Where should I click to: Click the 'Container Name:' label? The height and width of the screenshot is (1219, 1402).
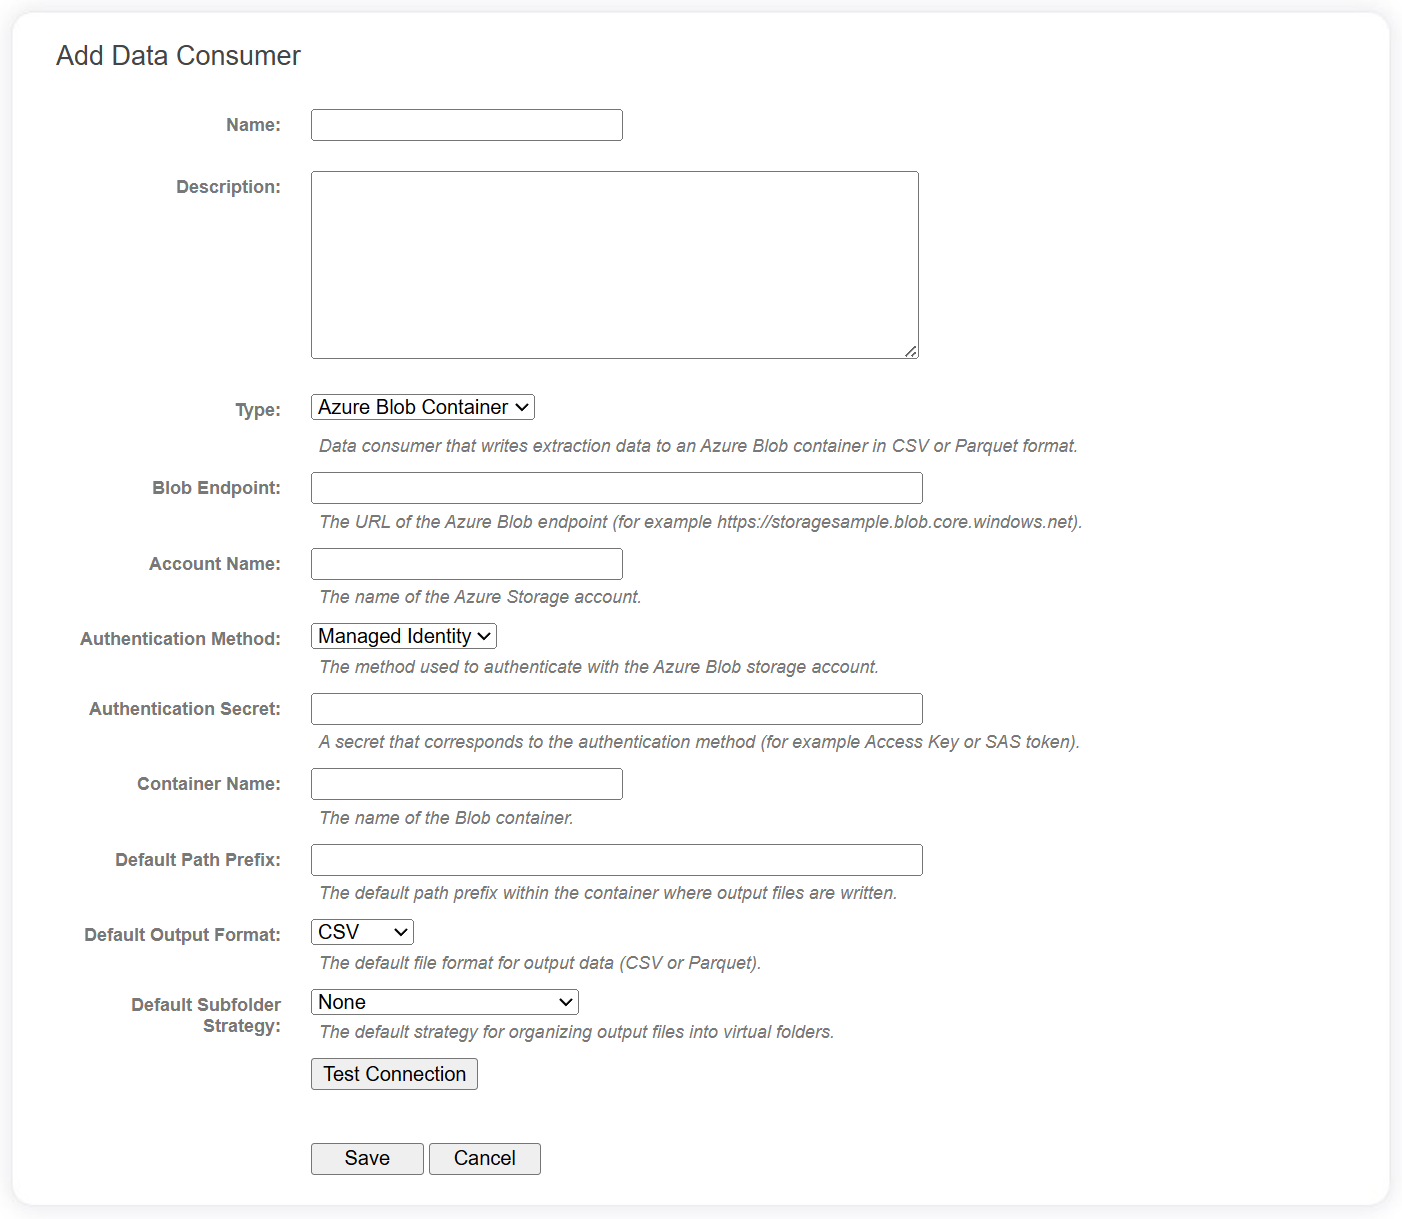click(209, 784)
